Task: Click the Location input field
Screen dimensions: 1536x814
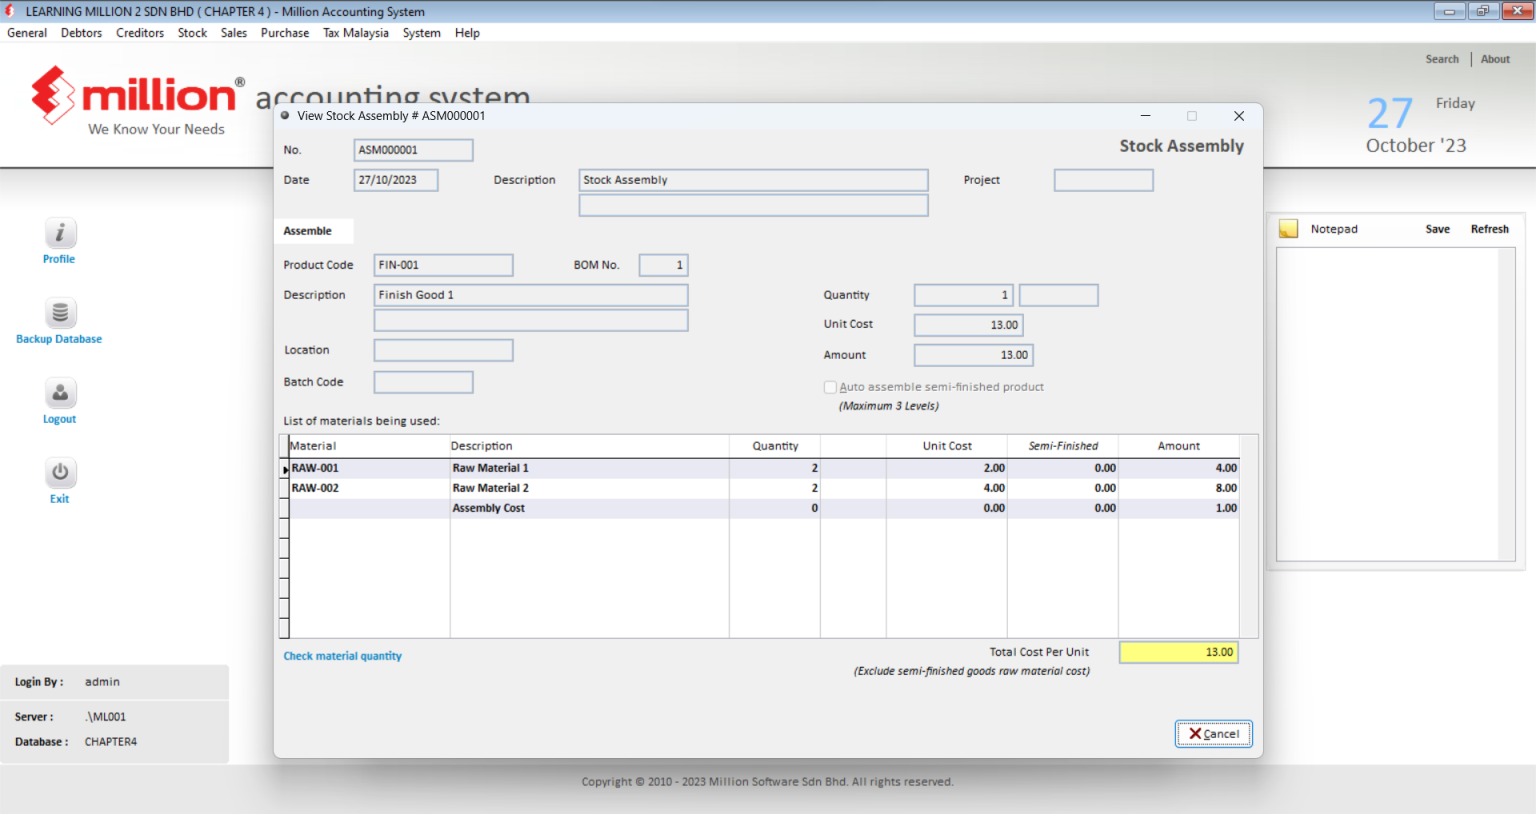Action: [443, 350]
